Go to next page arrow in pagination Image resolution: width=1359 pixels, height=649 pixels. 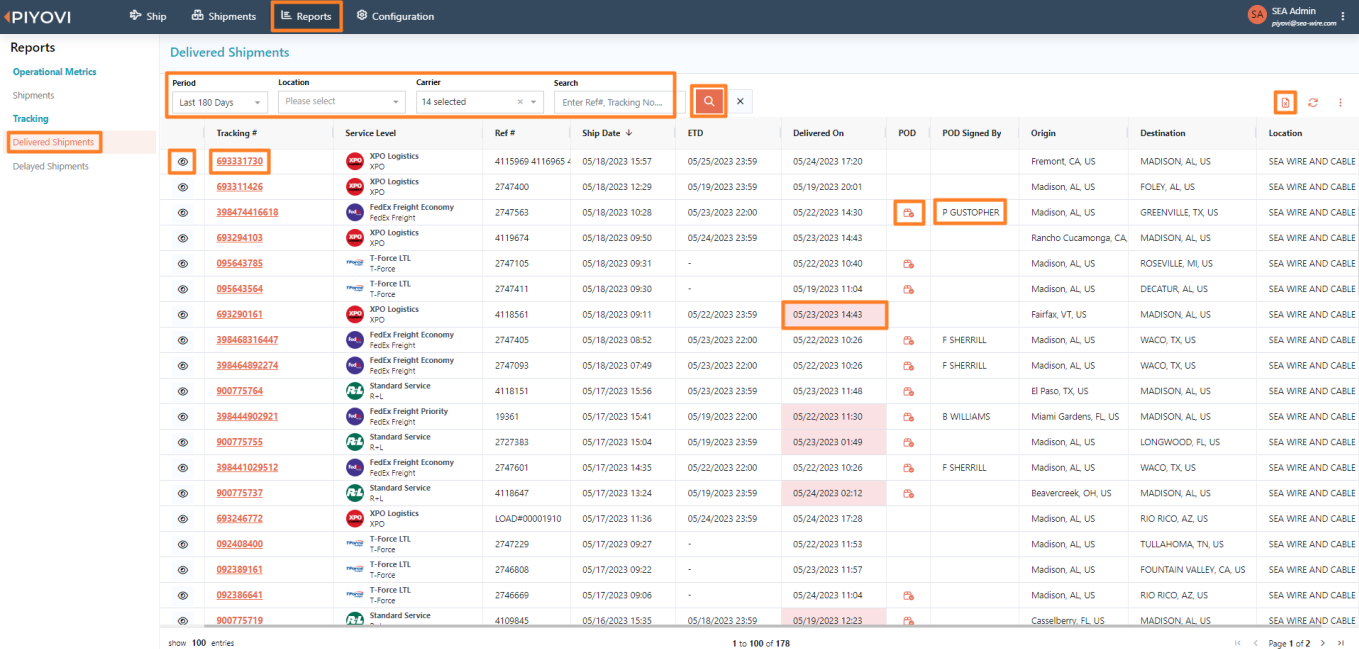point(1322,643)
